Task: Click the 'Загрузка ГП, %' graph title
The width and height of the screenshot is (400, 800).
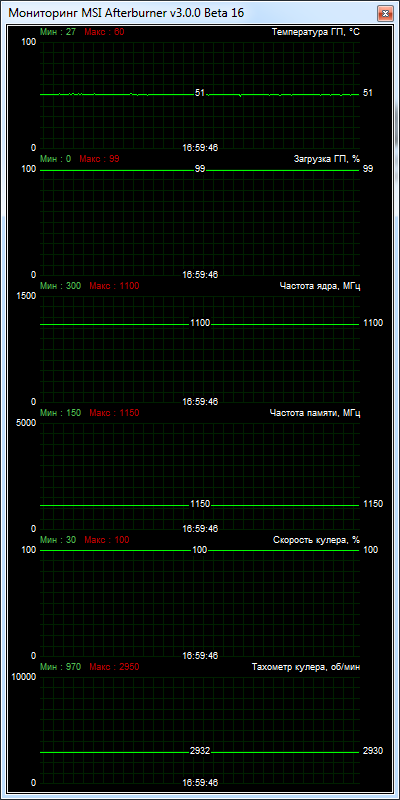Action: 327,159
